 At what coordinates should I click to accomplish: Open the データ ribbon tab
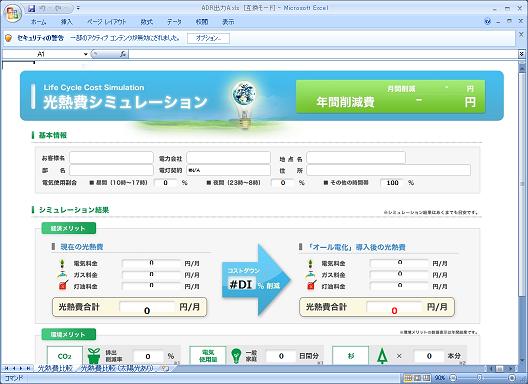[x=174, y=22]
